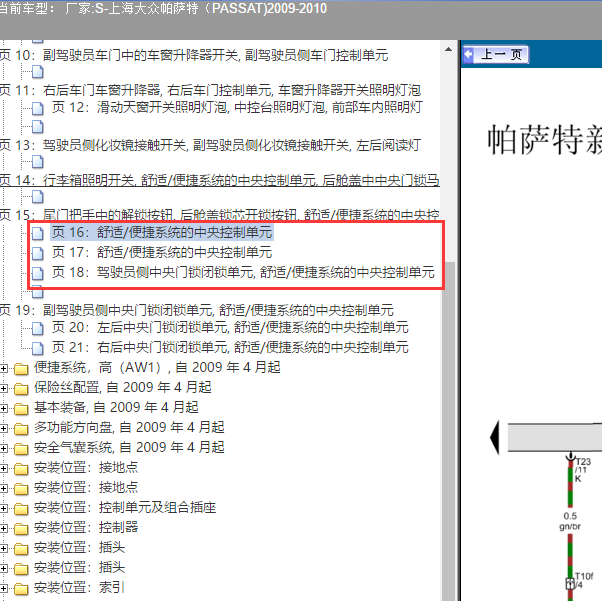Click the tree panel vertical scrollbar thumb

pos(448,430)
